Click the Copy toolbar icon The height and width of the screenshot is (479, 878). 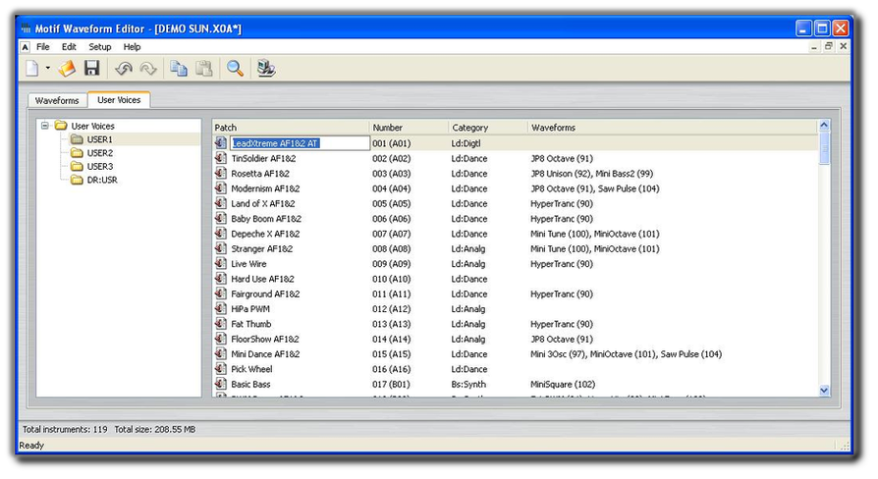point(179,68)
